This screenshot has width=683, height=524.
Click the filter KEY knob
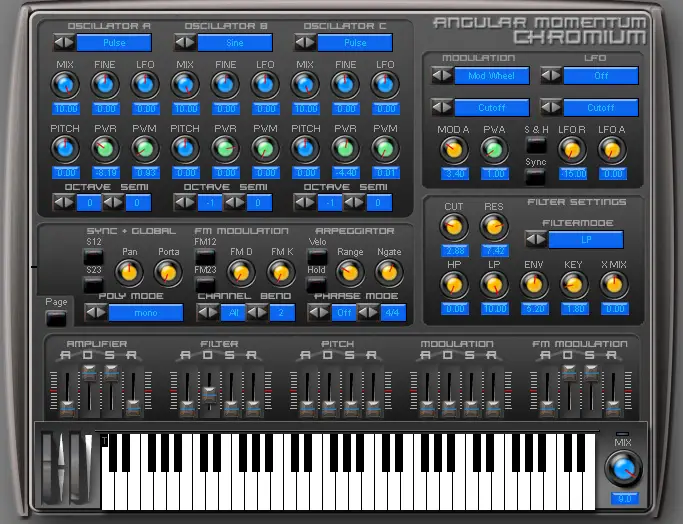pyautogui.click(x=574, y=285)
